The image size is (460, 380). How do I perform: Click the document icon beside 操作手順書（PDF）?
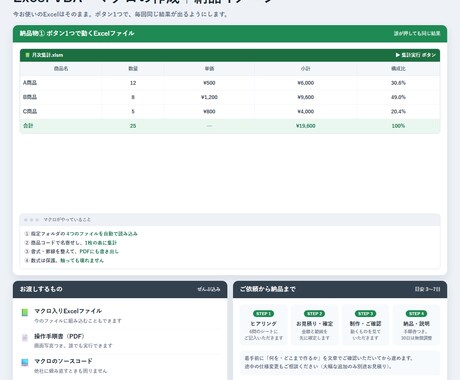[x=25, y=338]
